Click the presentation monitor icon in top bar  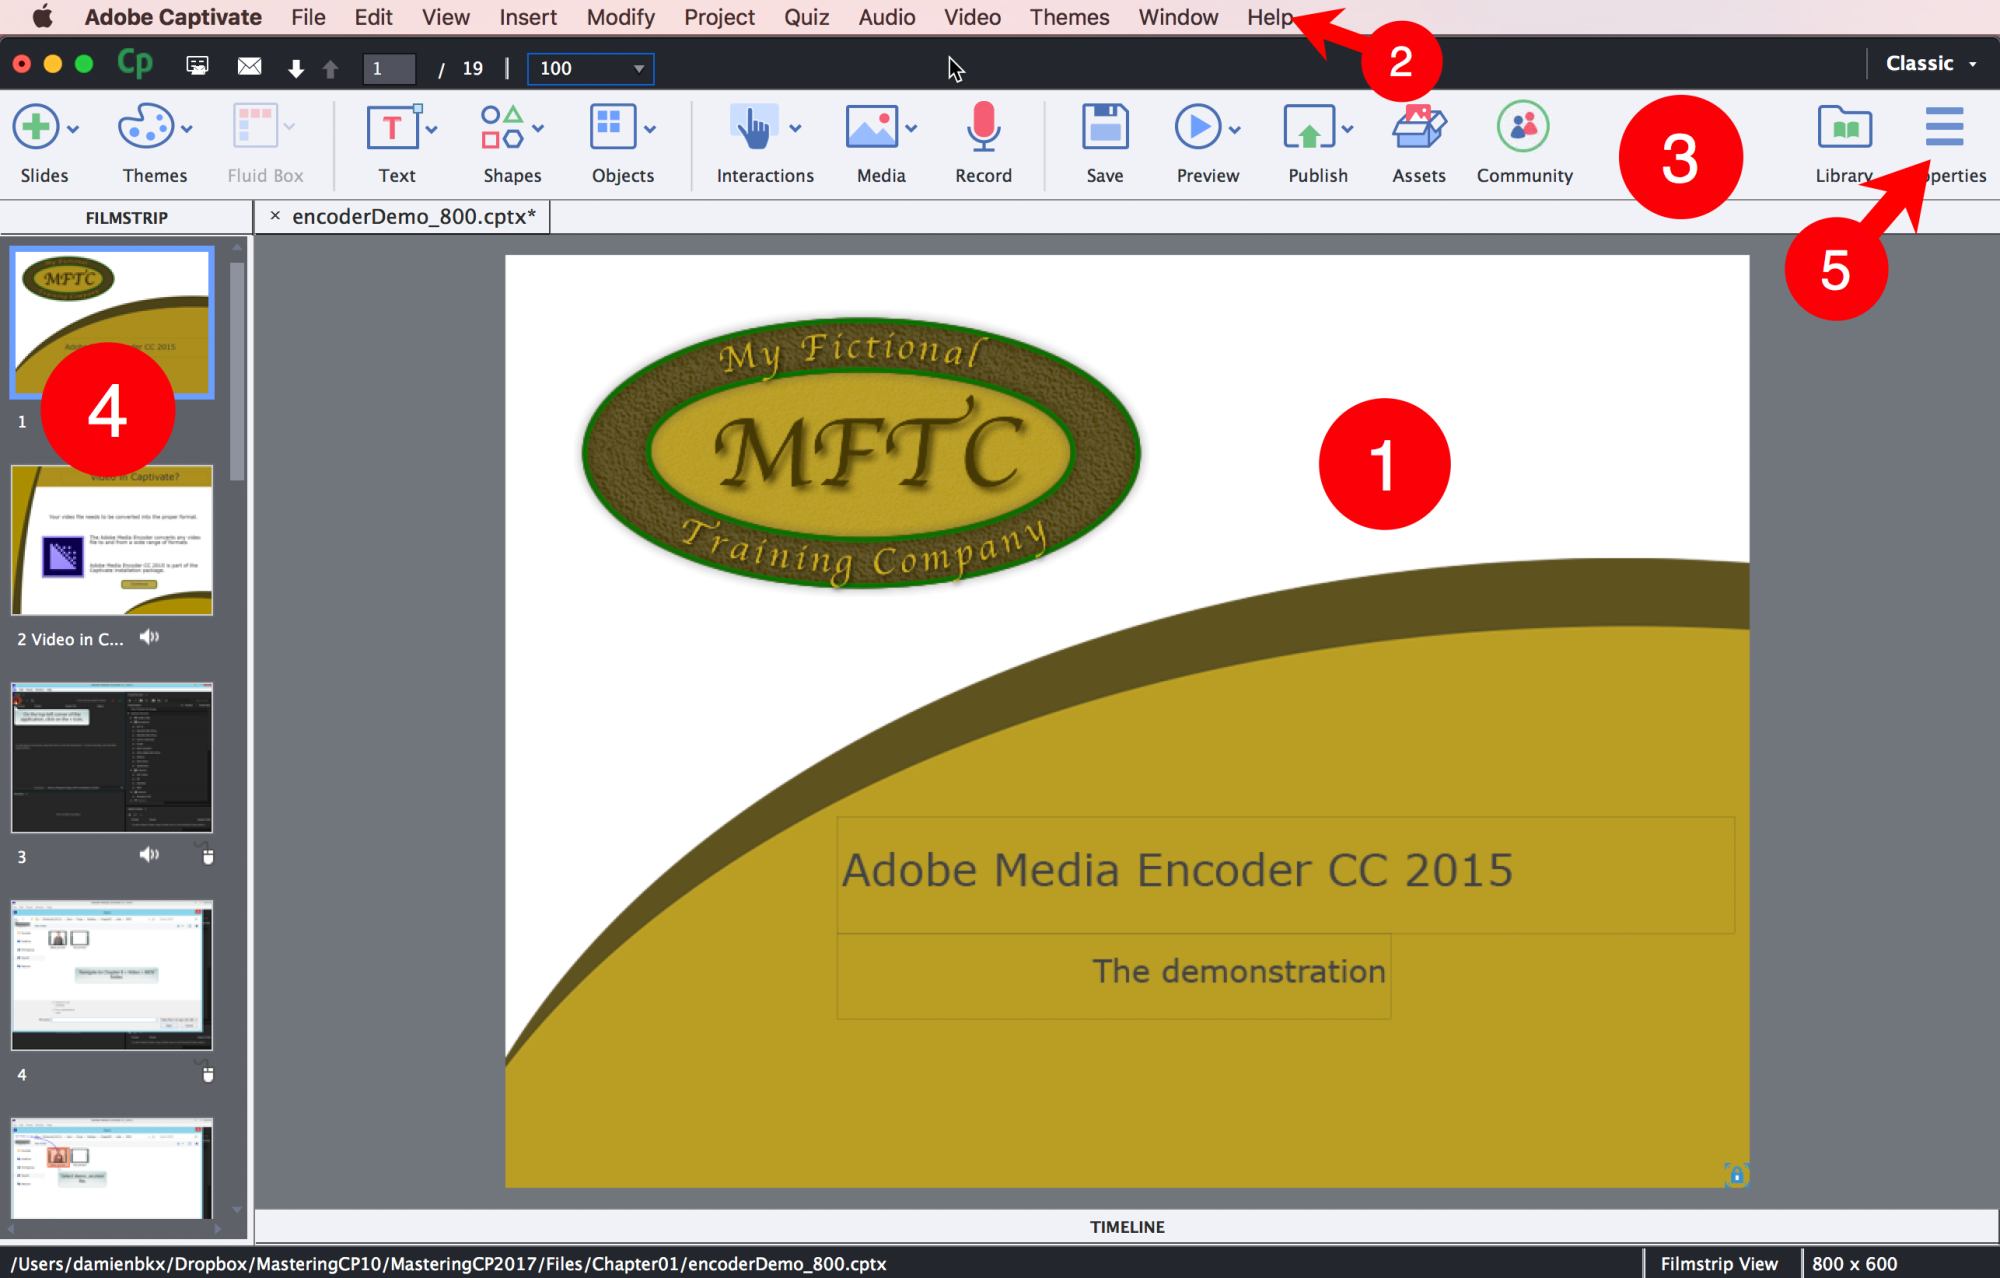tap(197, 66)
